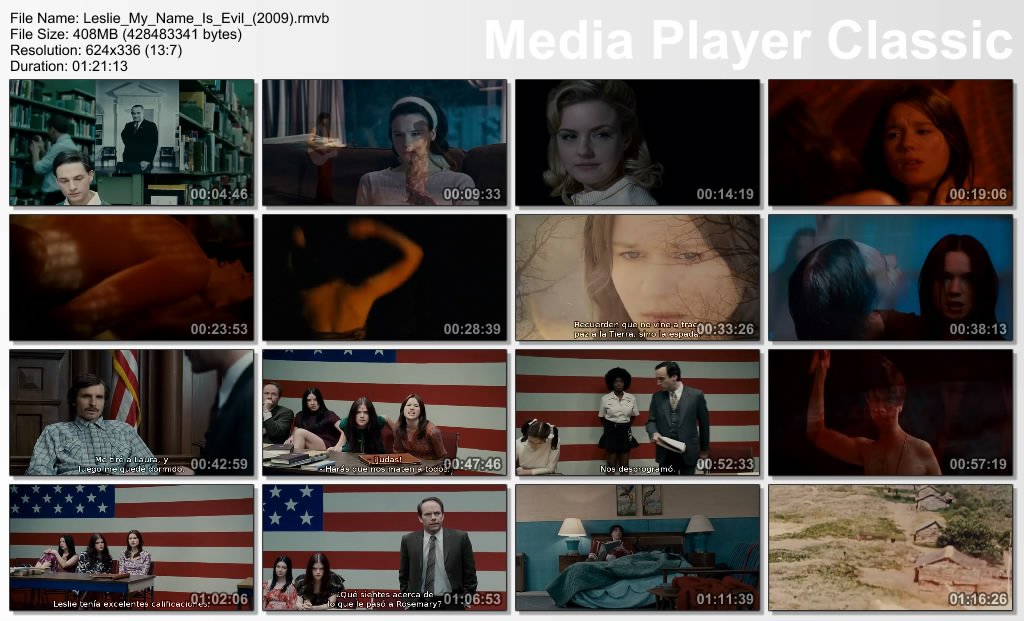Open the thumbnail at 01:02:06
The height and width of the screenshot is (621, 1024).
point(132,547)
